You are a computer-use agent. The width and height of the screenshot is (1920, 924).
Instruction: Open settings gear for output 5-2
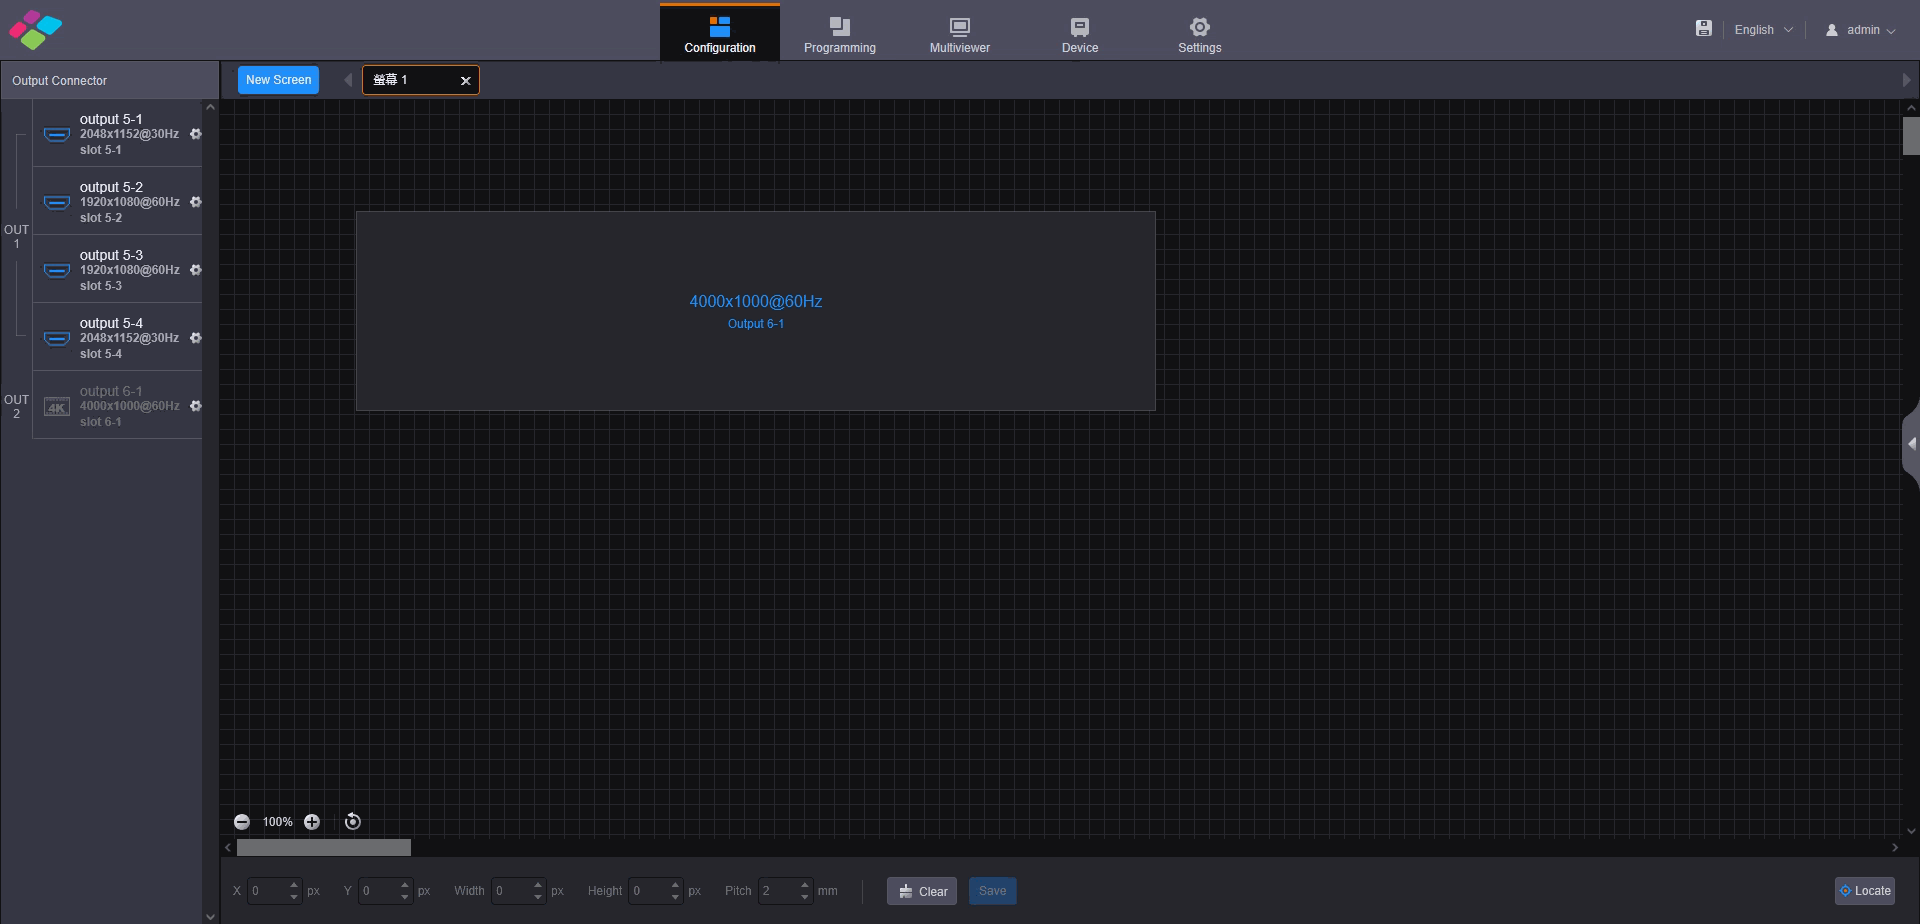tap(196, 202)
